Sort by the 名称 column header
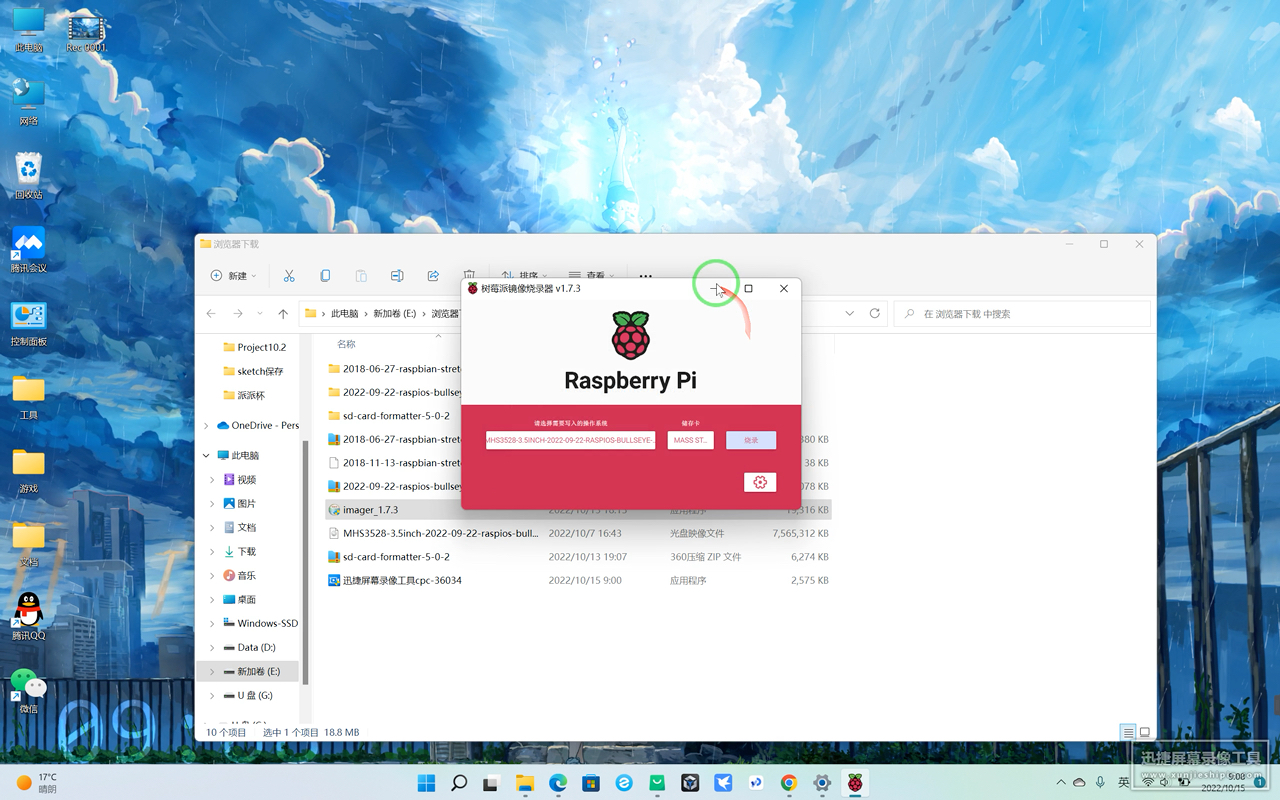This screenshot has height=800, width=1280. [x=346, y=344]
